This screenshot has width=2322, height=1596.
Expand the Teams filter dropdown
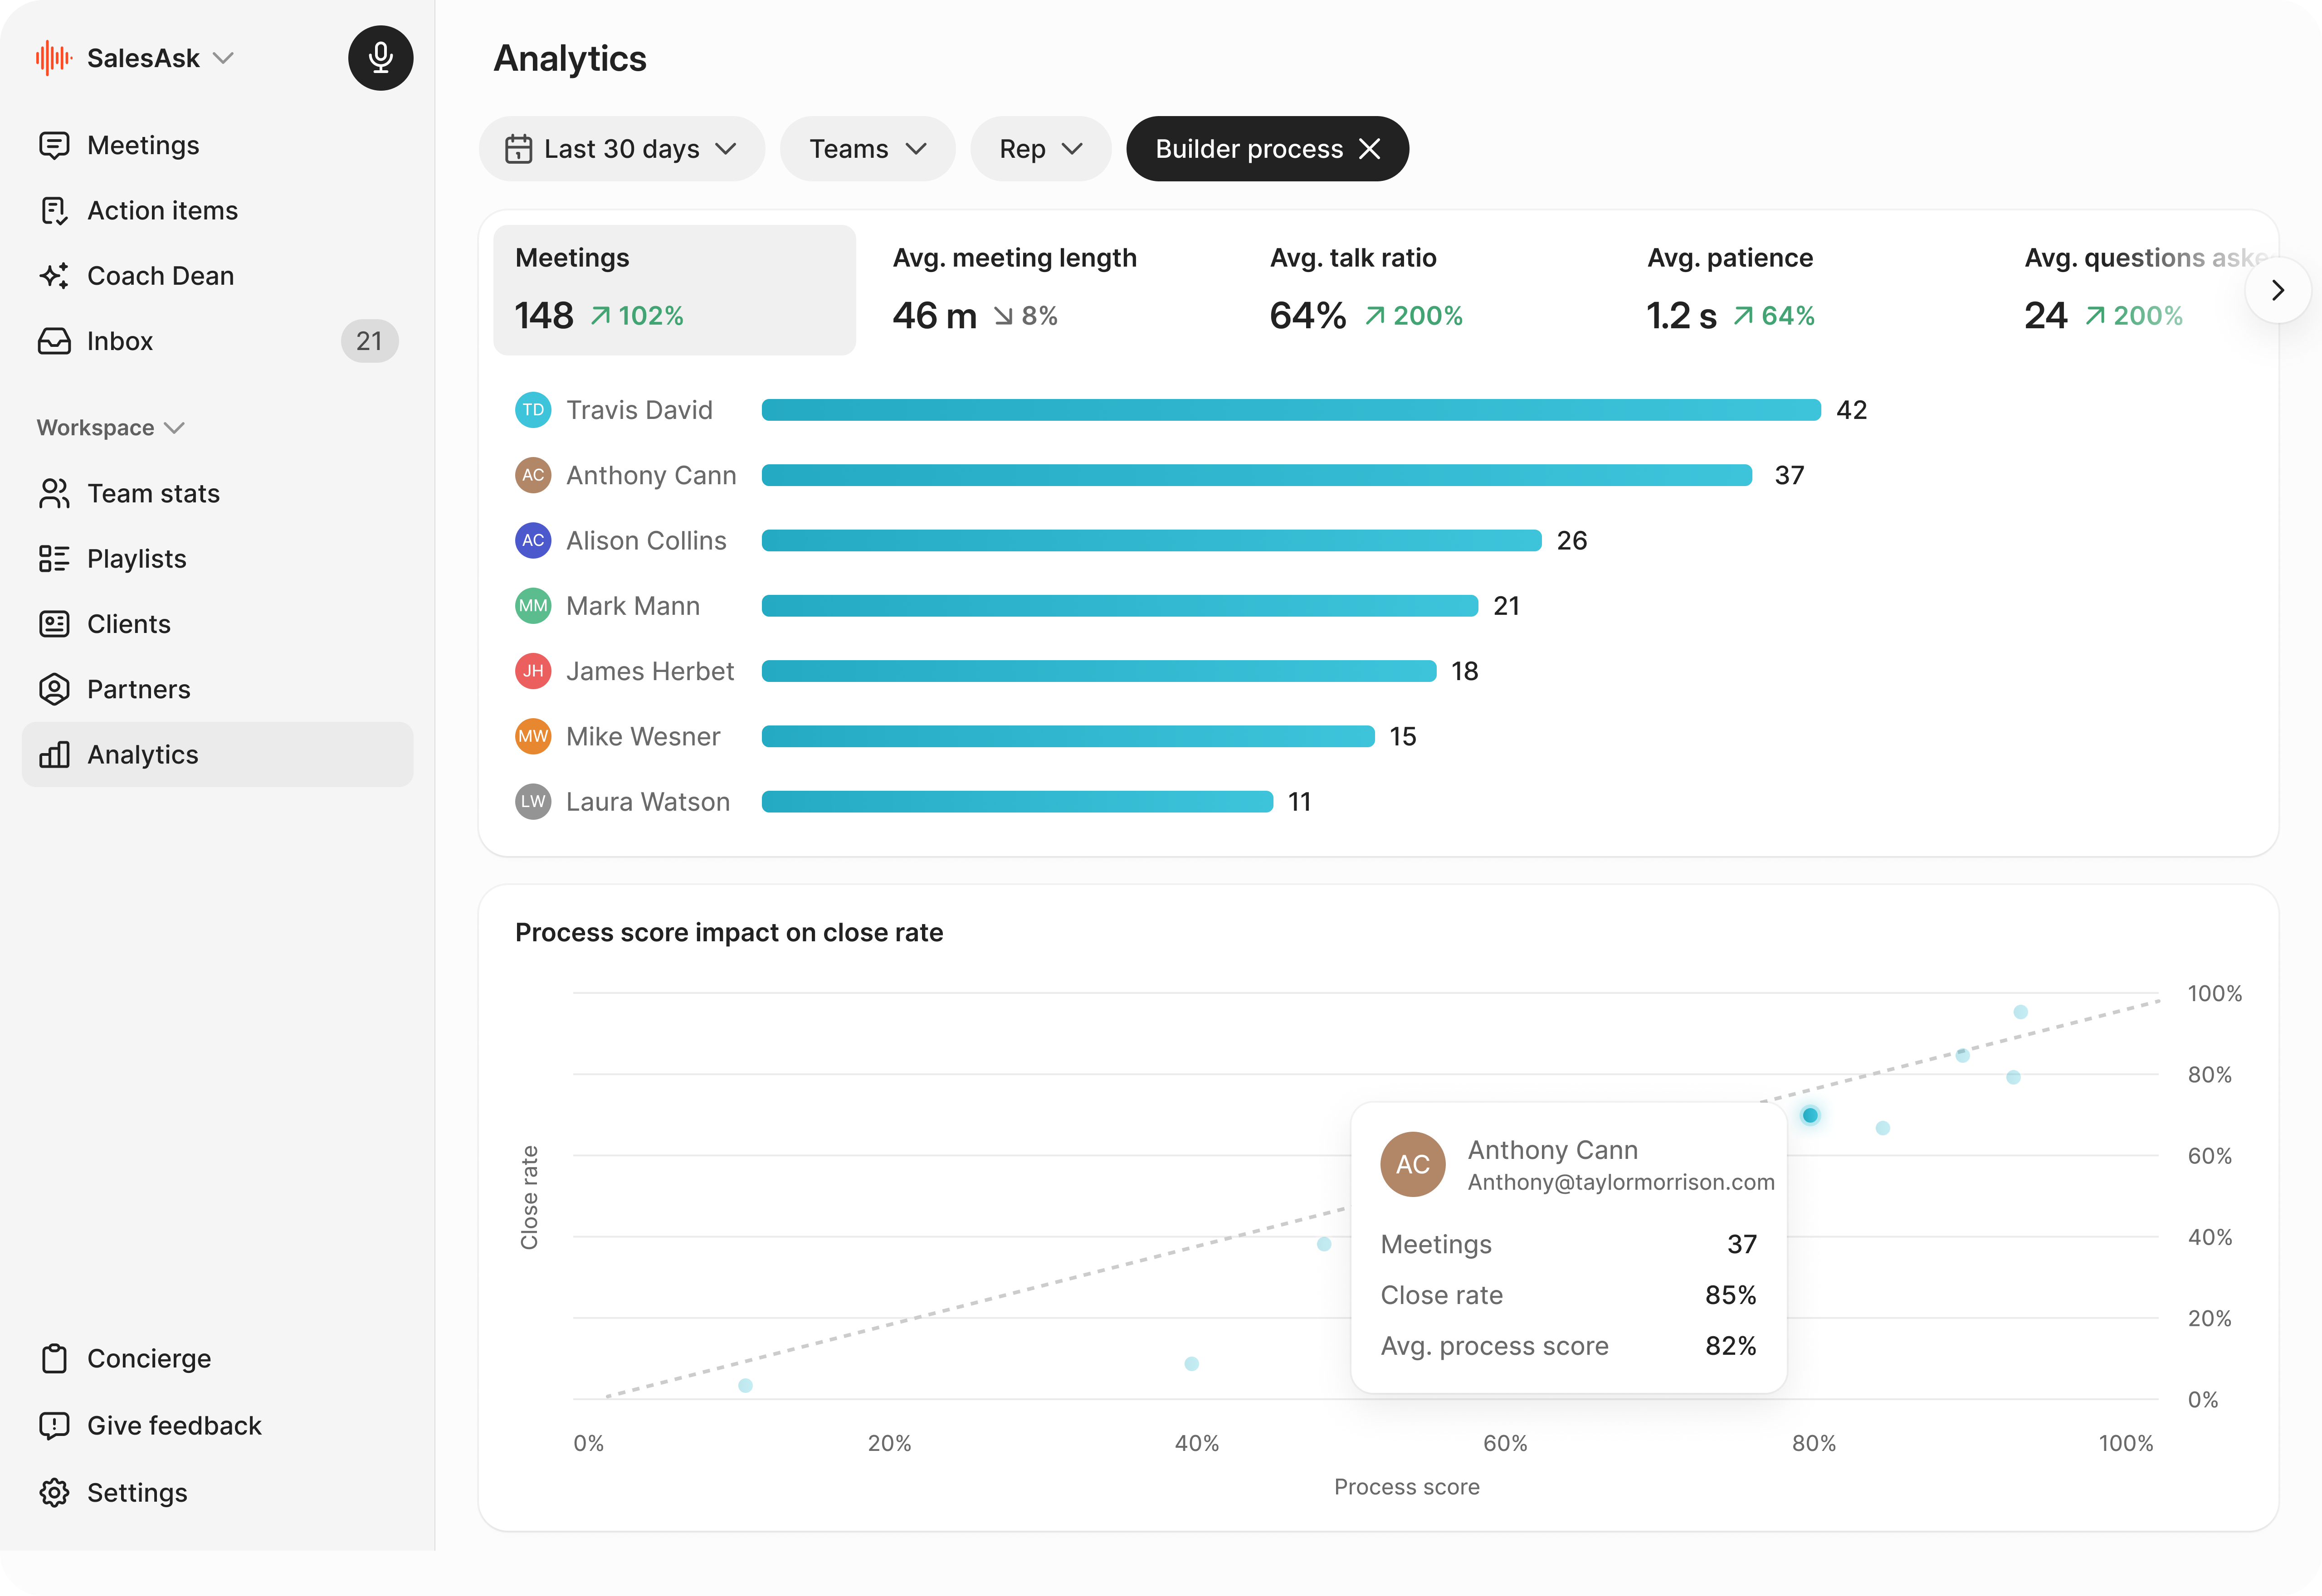coord(867,149)
